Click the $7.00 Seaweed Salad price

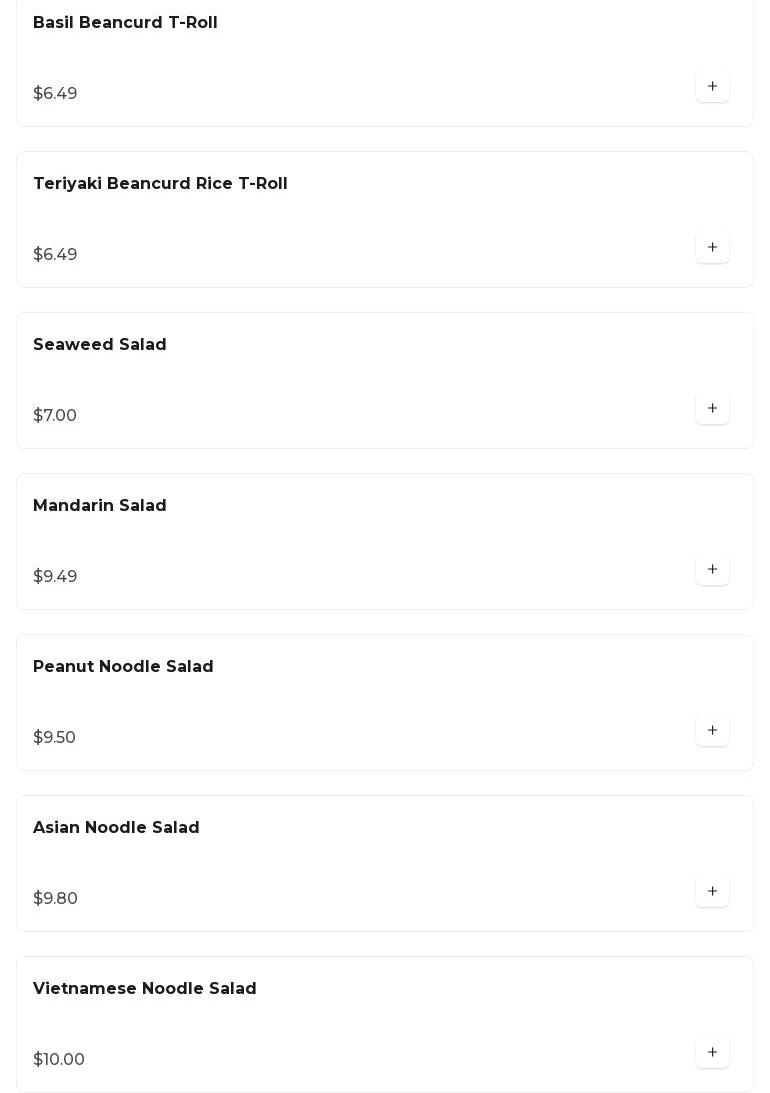click(55, 415)
